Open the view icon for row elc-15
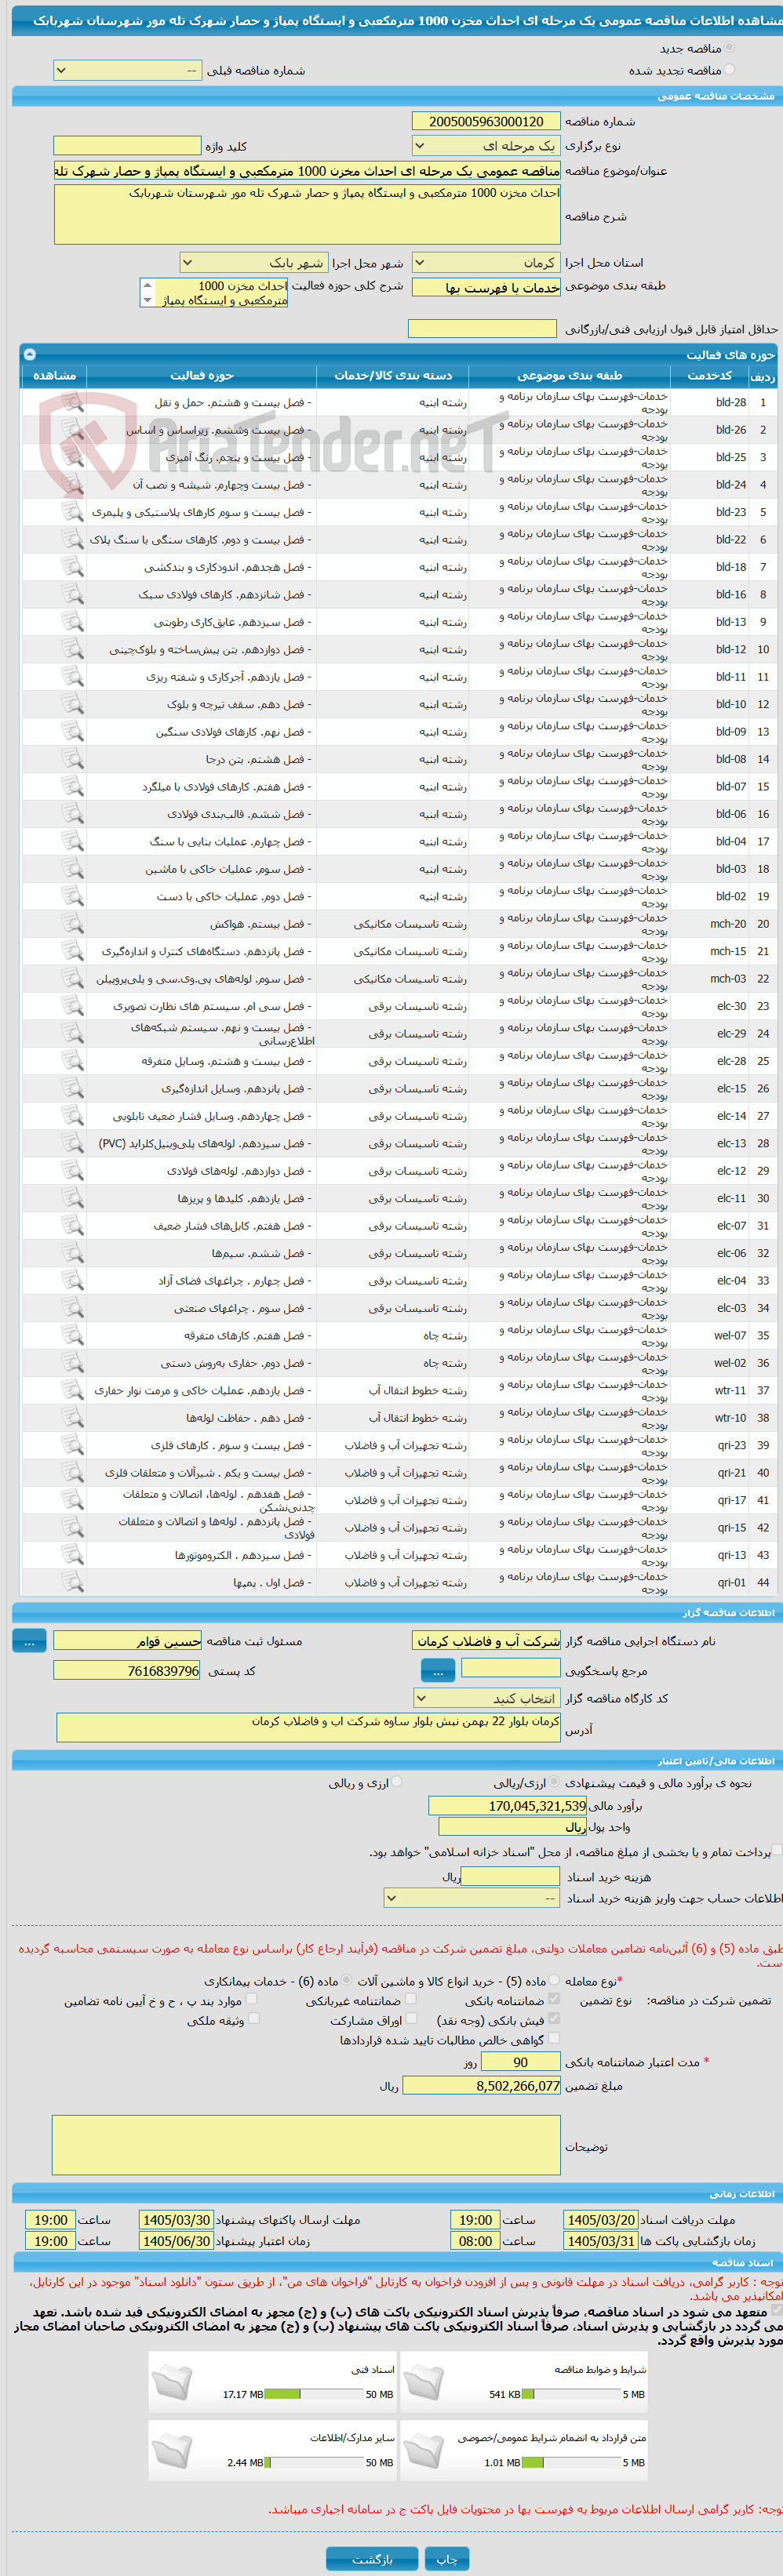 (x=72, y=1088)
